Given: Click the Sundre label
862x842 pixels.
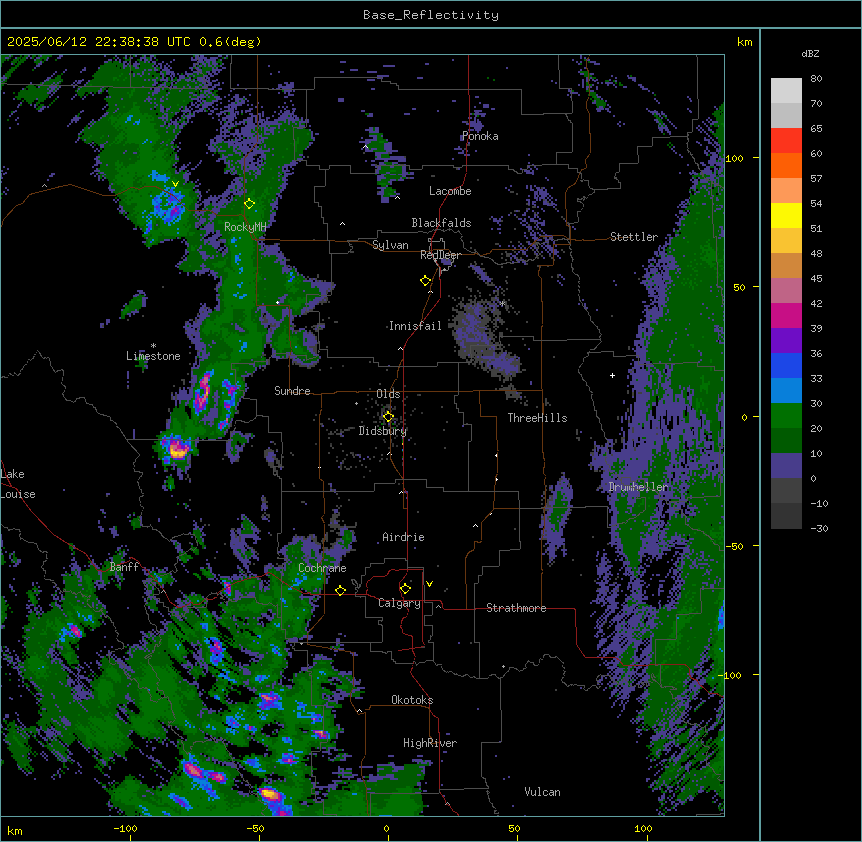Looking at the screenshot, I should pos(292,391).
